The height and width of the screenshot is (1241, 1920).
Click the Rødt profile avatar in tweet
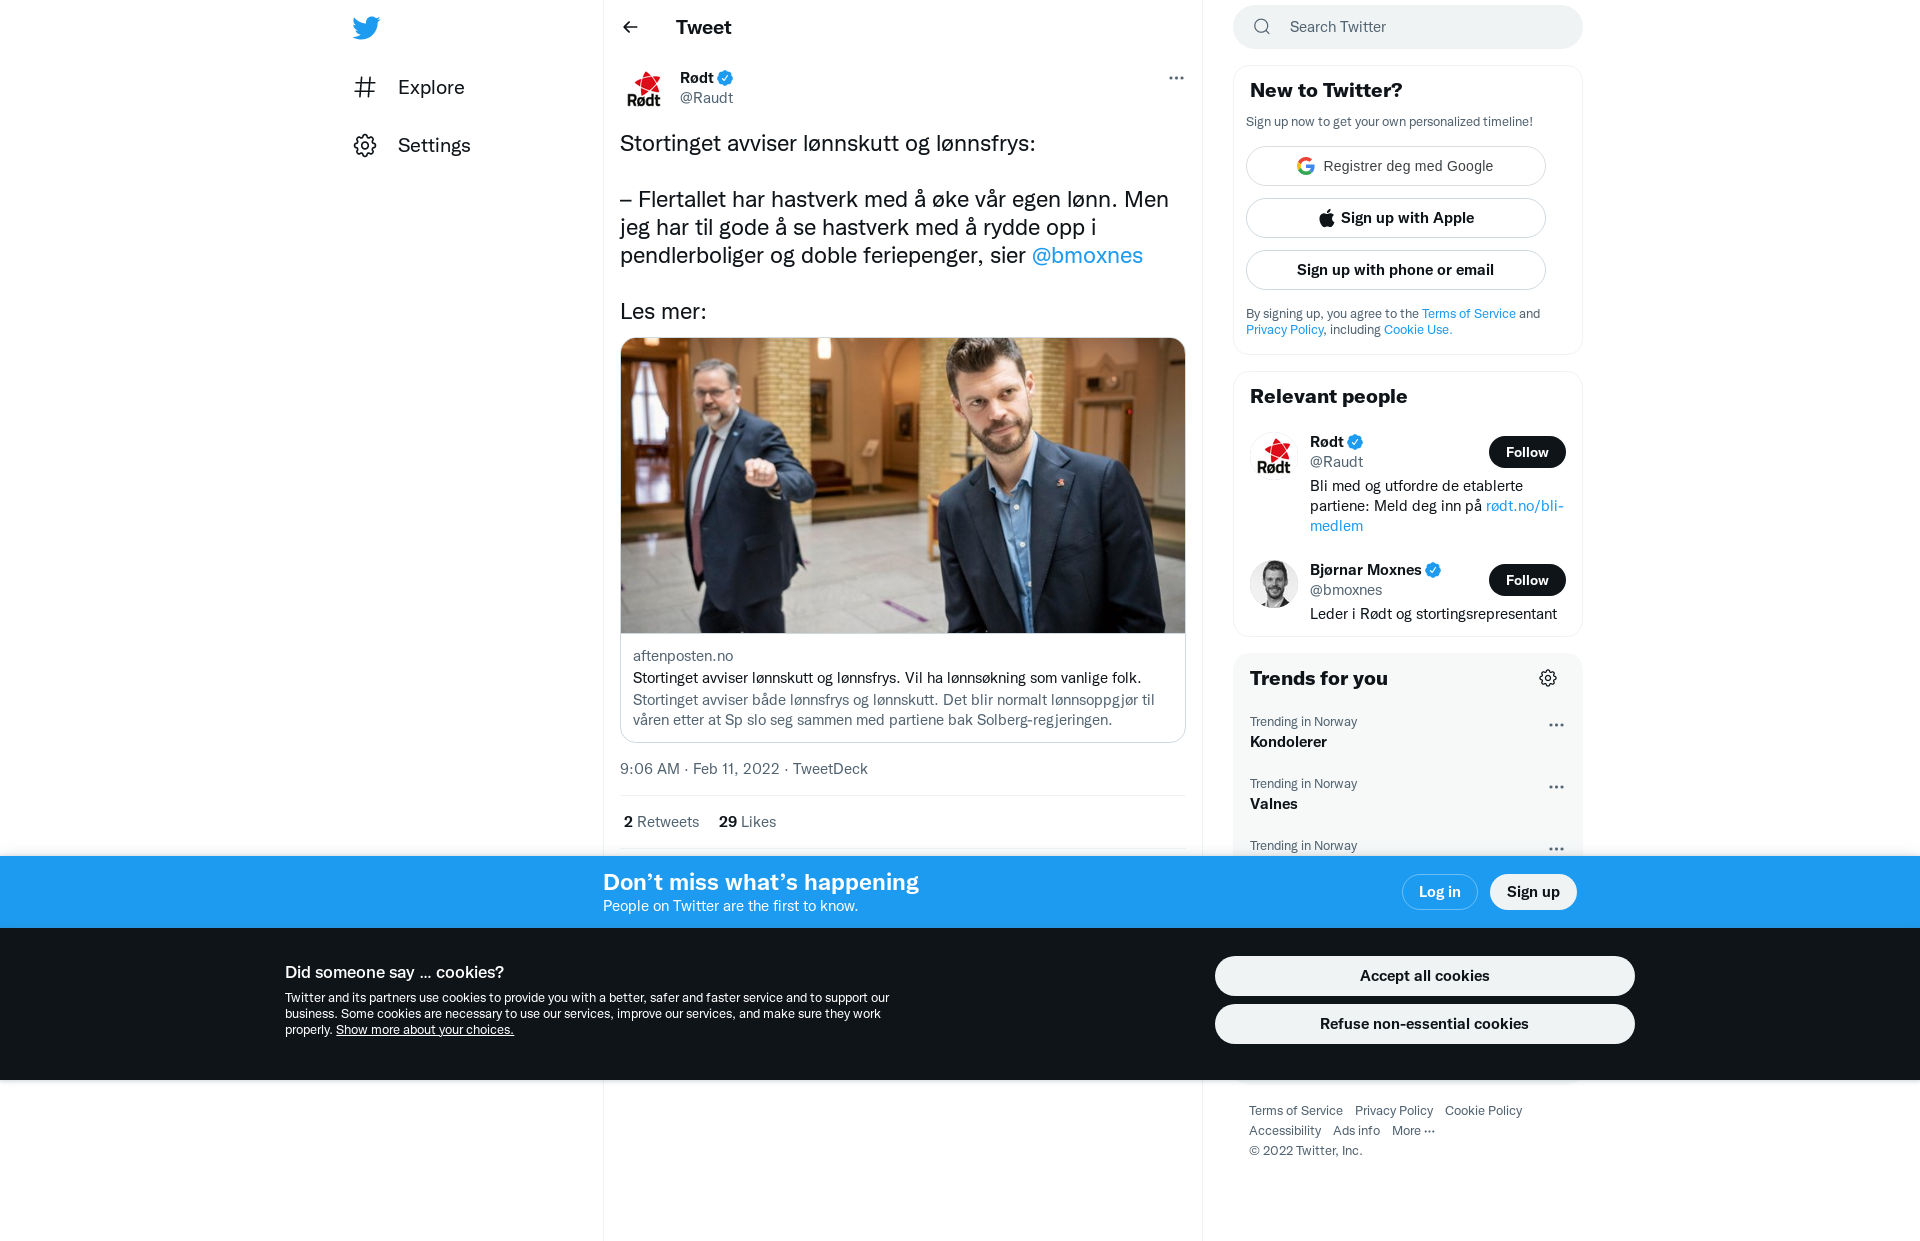coord(644,88)
